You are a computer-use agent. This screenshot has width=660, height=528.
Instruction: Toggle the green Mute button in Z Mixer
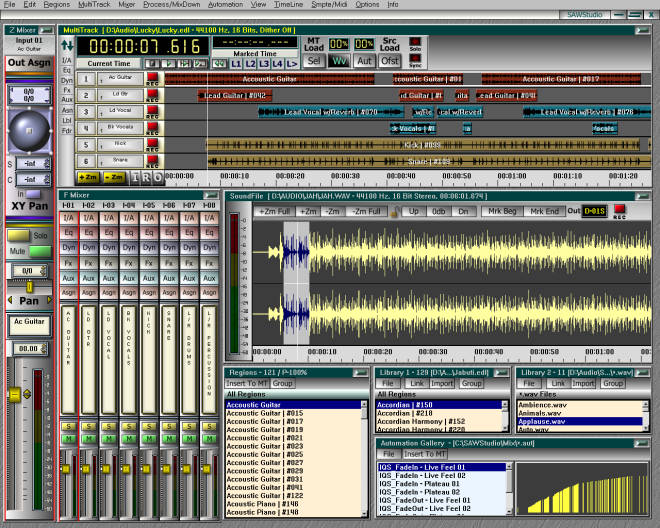click(x=39, y=251)
